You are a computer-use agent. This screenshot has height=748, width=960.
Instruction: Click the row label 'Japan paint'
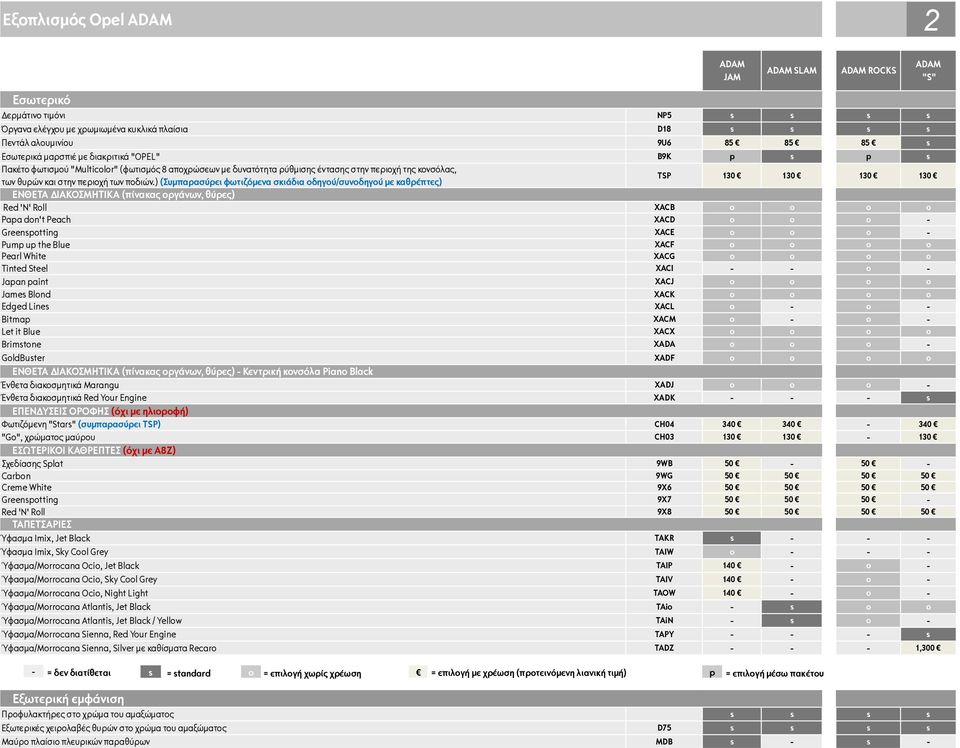[24, 282]
